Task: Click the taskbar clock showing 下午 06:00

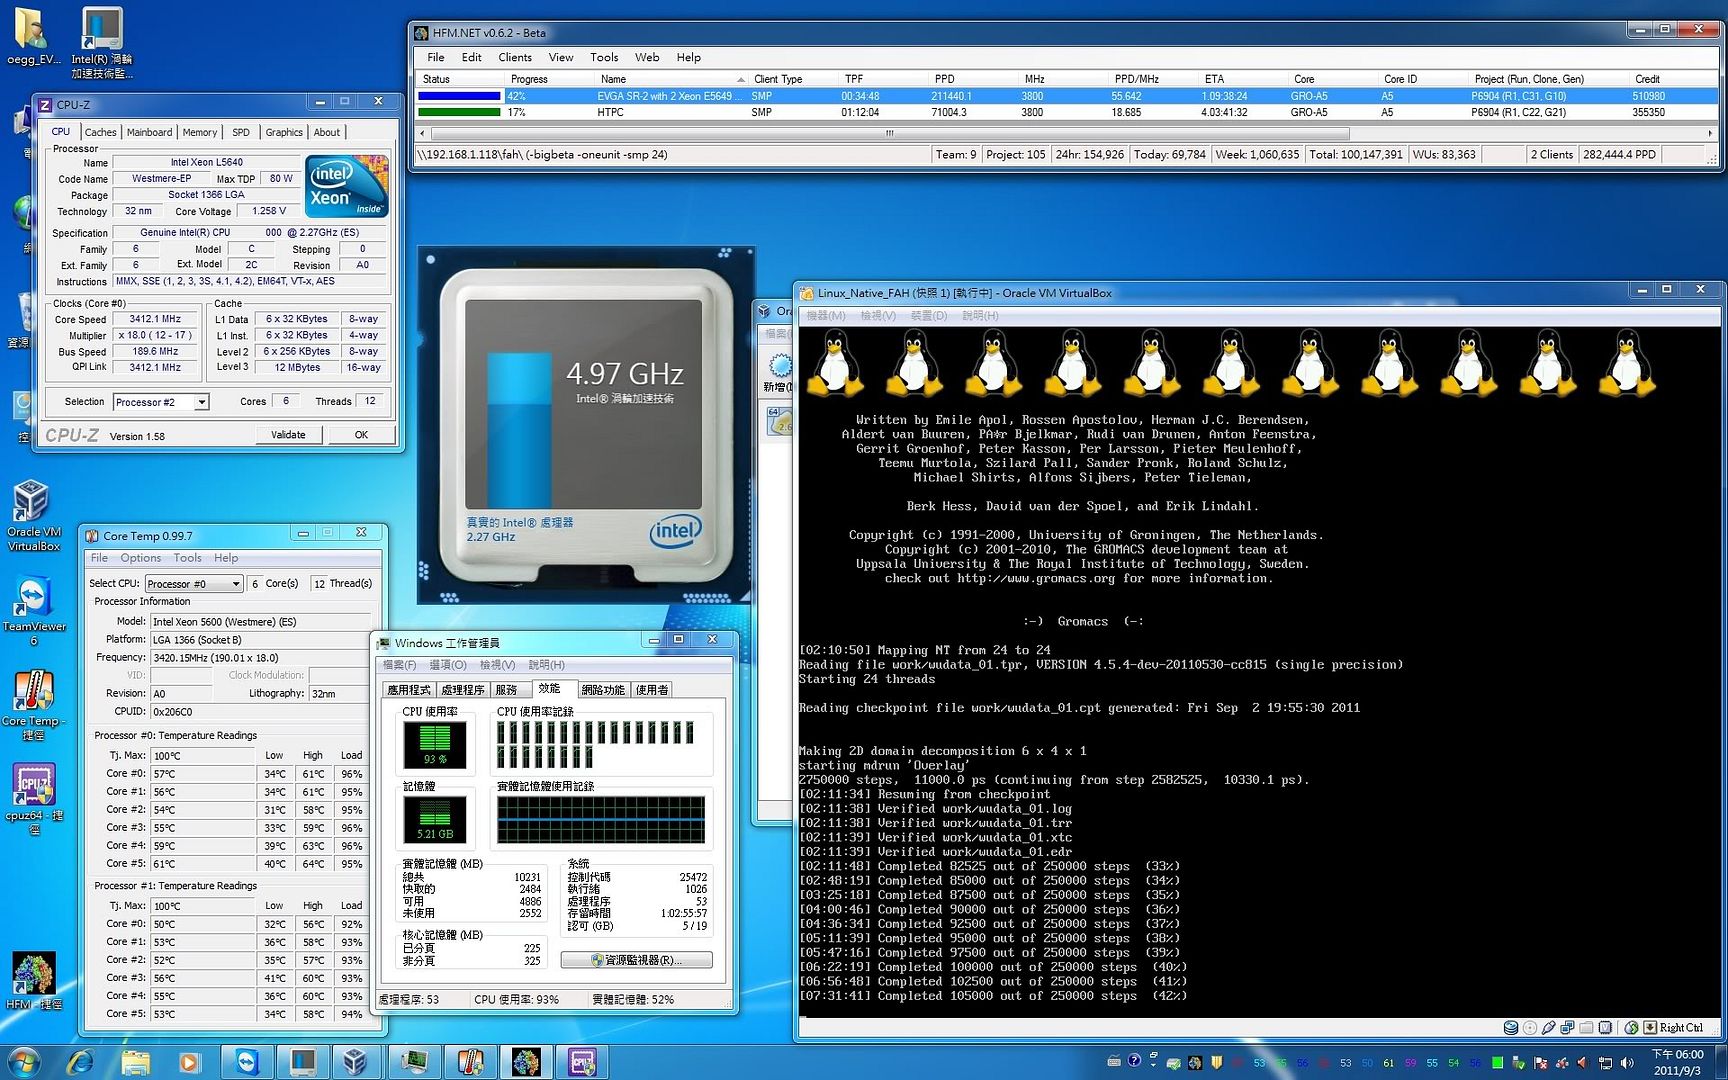Action: click(x=1677, y=1062)
